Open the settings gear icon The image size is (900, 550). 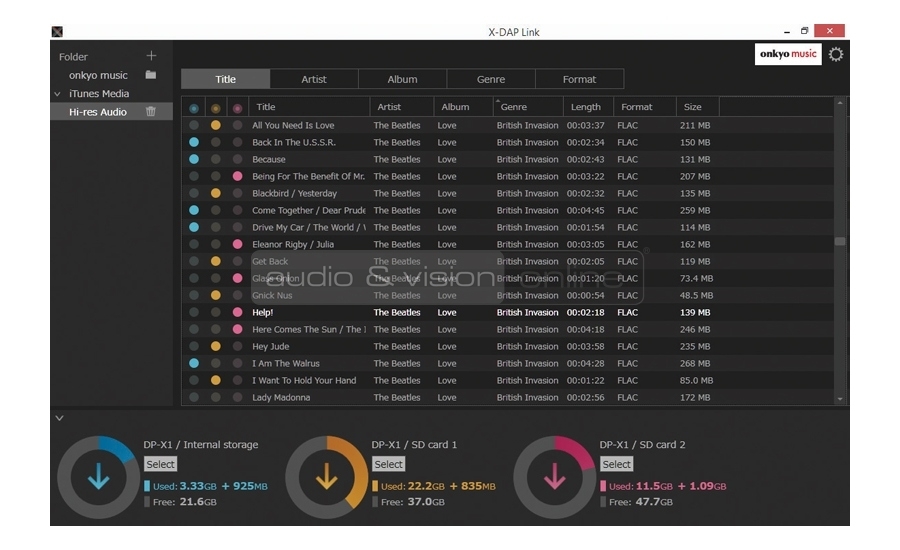pyautogui.click(x=836, y=54)
